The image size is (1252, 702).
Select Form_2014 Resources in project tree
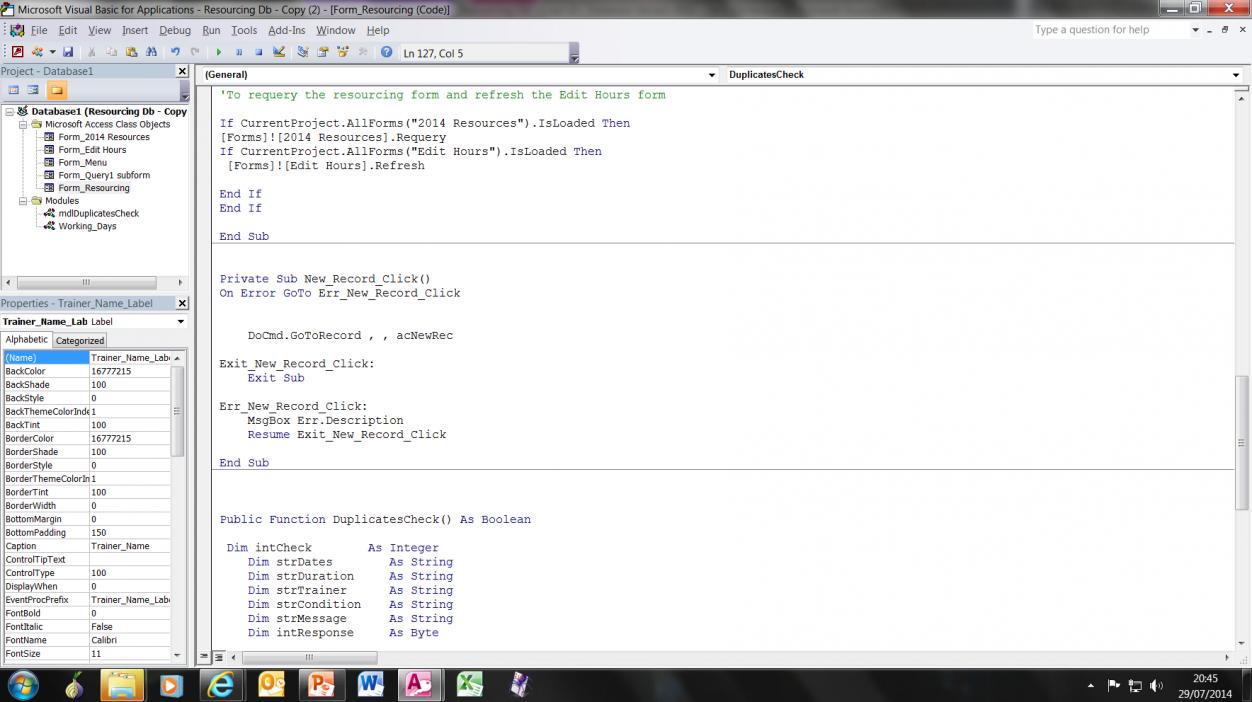(104, 137)
